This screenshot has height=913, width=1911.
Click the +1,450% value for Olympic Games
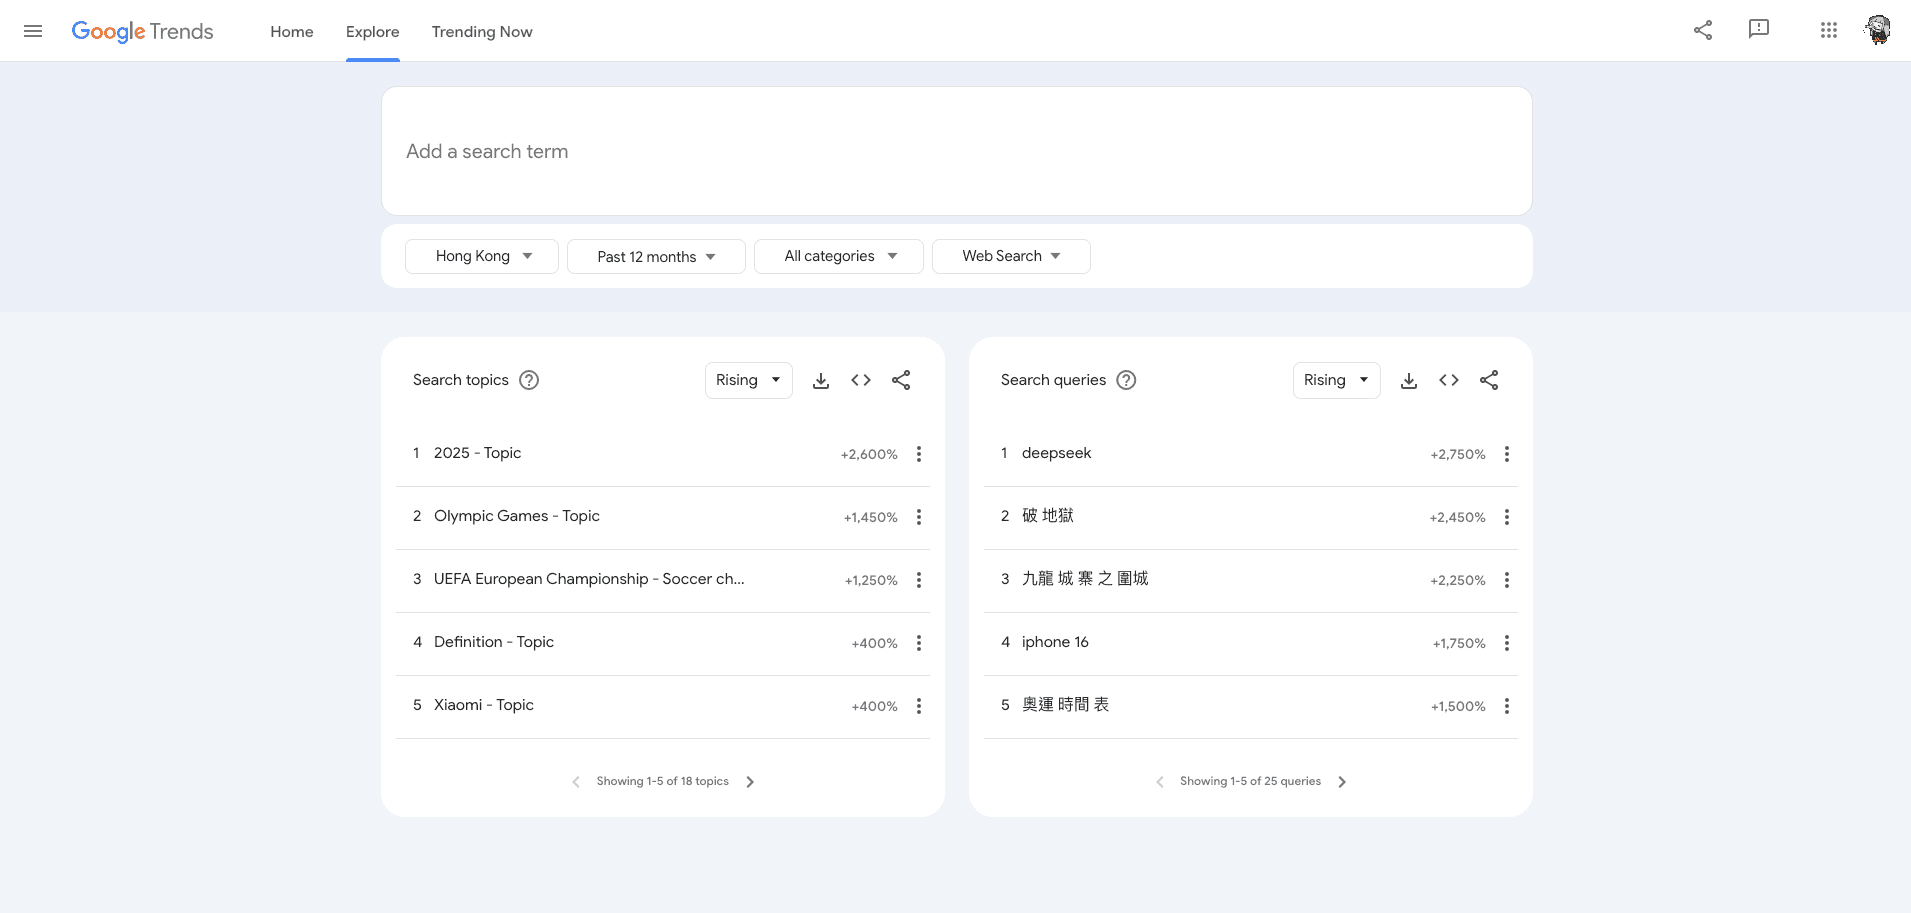tap(871, 517)
